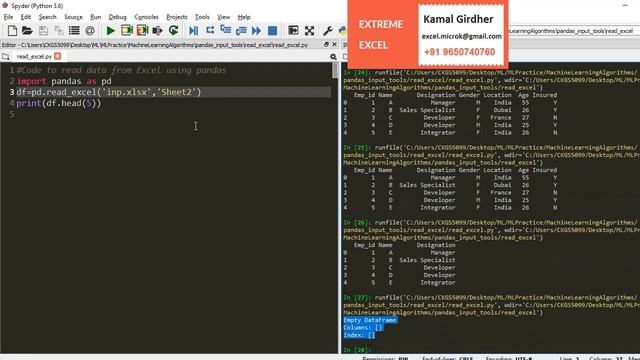Click 'import pandas as pd' line
640x360 pixels.
pos(64,81)
